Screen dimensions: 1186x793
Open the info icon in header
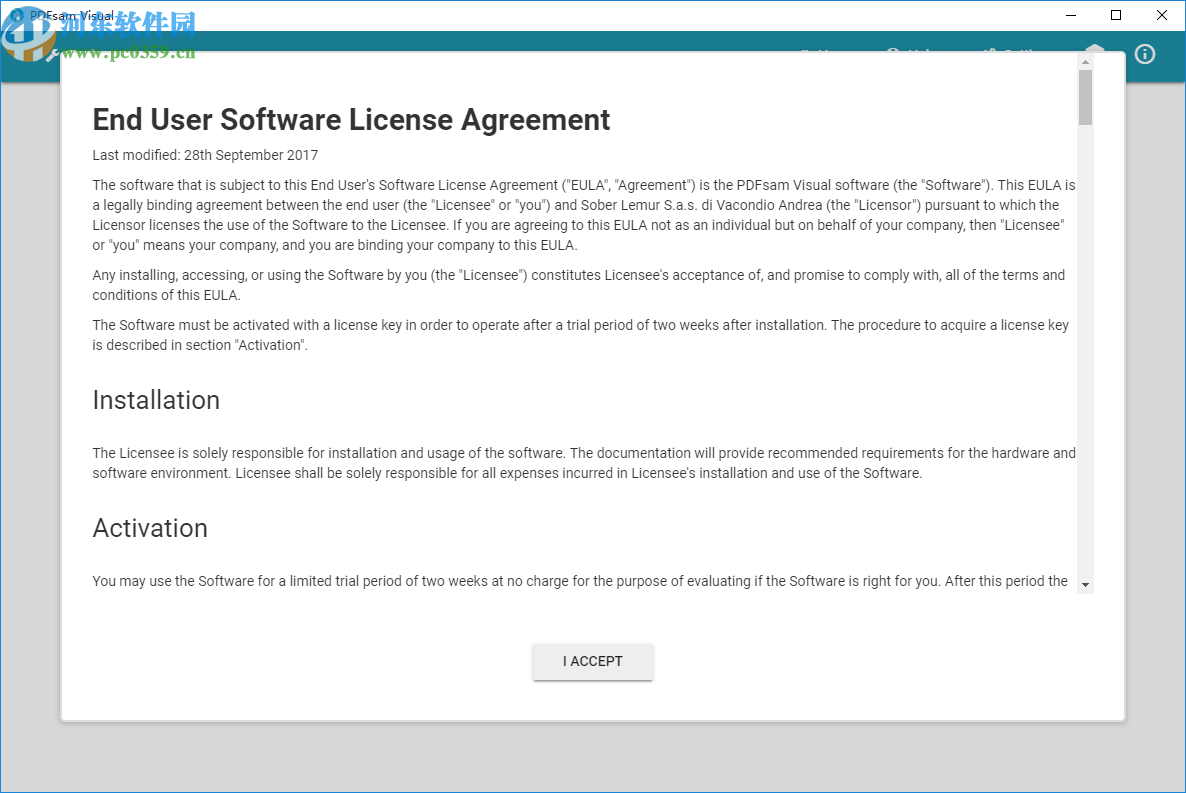coord(1144,54)
